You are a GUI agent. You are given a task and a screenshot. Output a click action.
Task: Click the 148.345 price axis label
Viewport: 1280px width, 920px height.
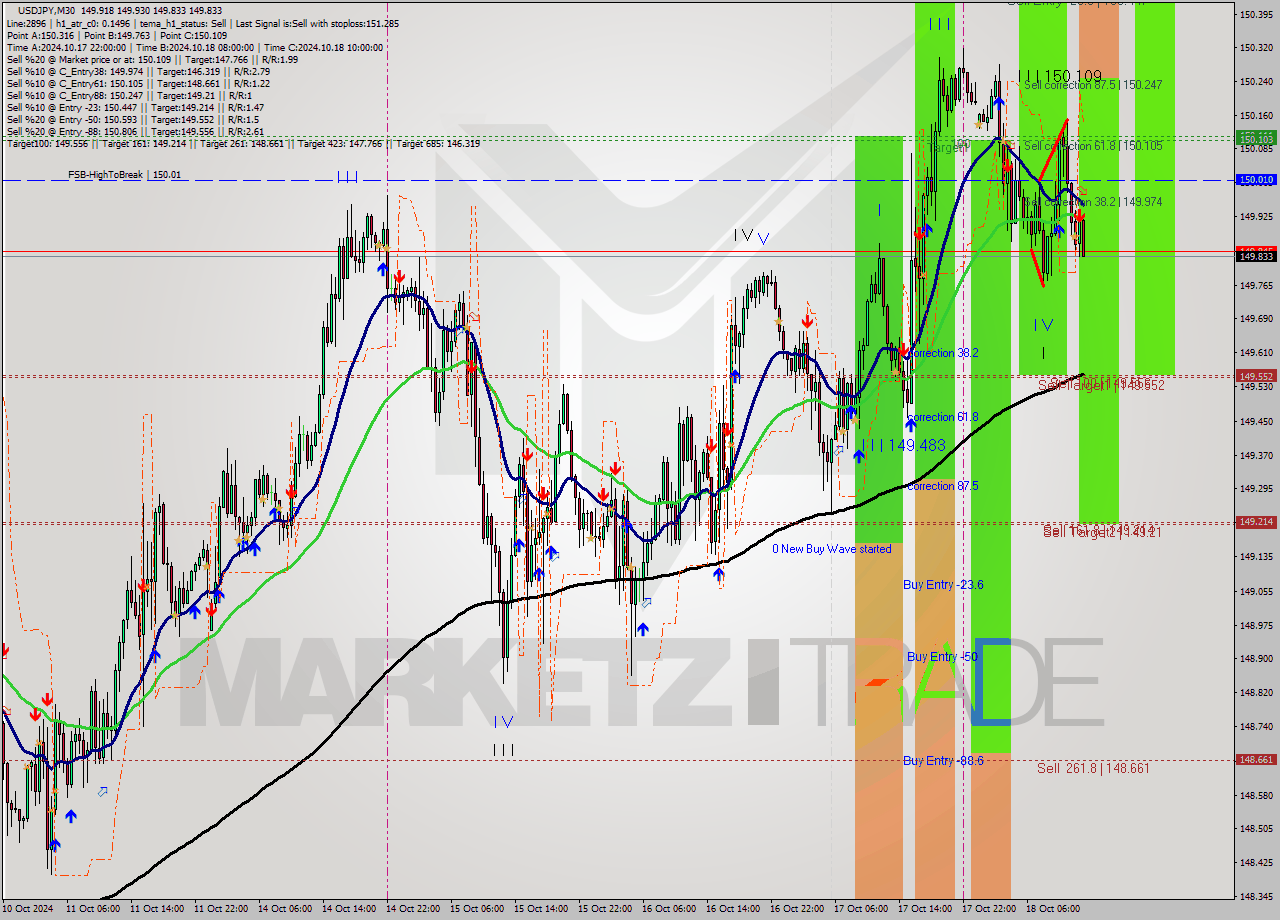click(1256, 896)
